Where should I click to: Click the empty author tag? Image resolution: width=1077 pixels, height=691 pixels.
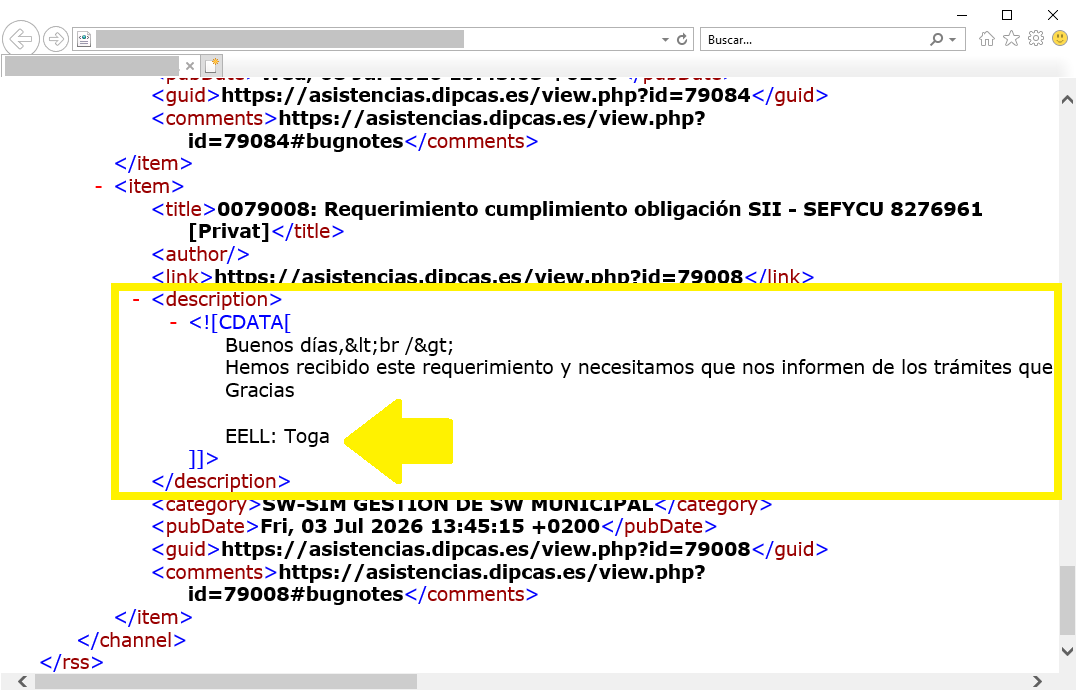[x=201, y=254]
